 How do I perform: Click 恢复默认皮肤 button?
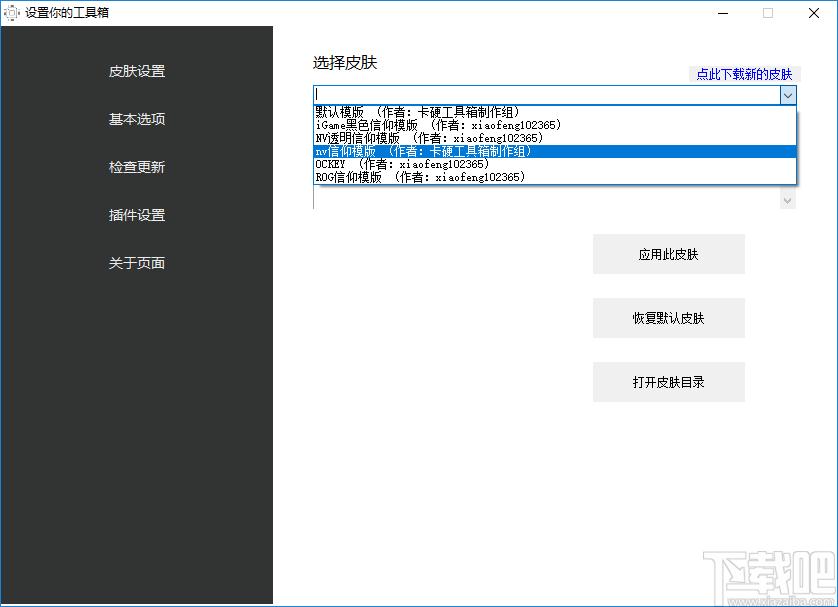(x=669, y=318)
